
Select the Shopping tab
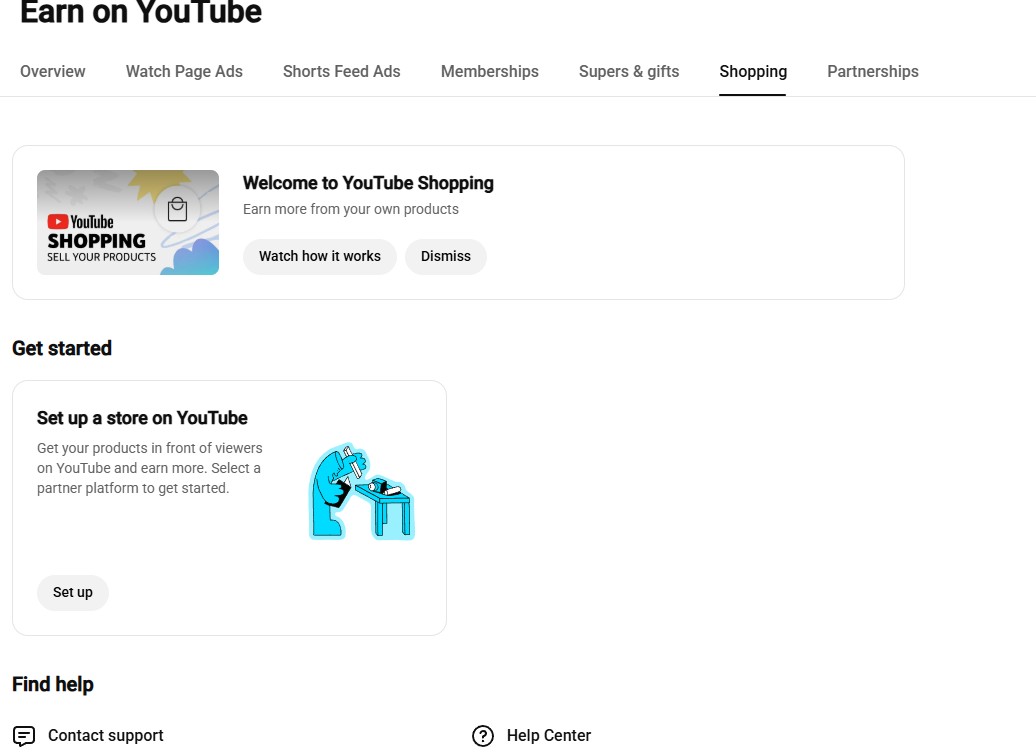coord(753,71)
